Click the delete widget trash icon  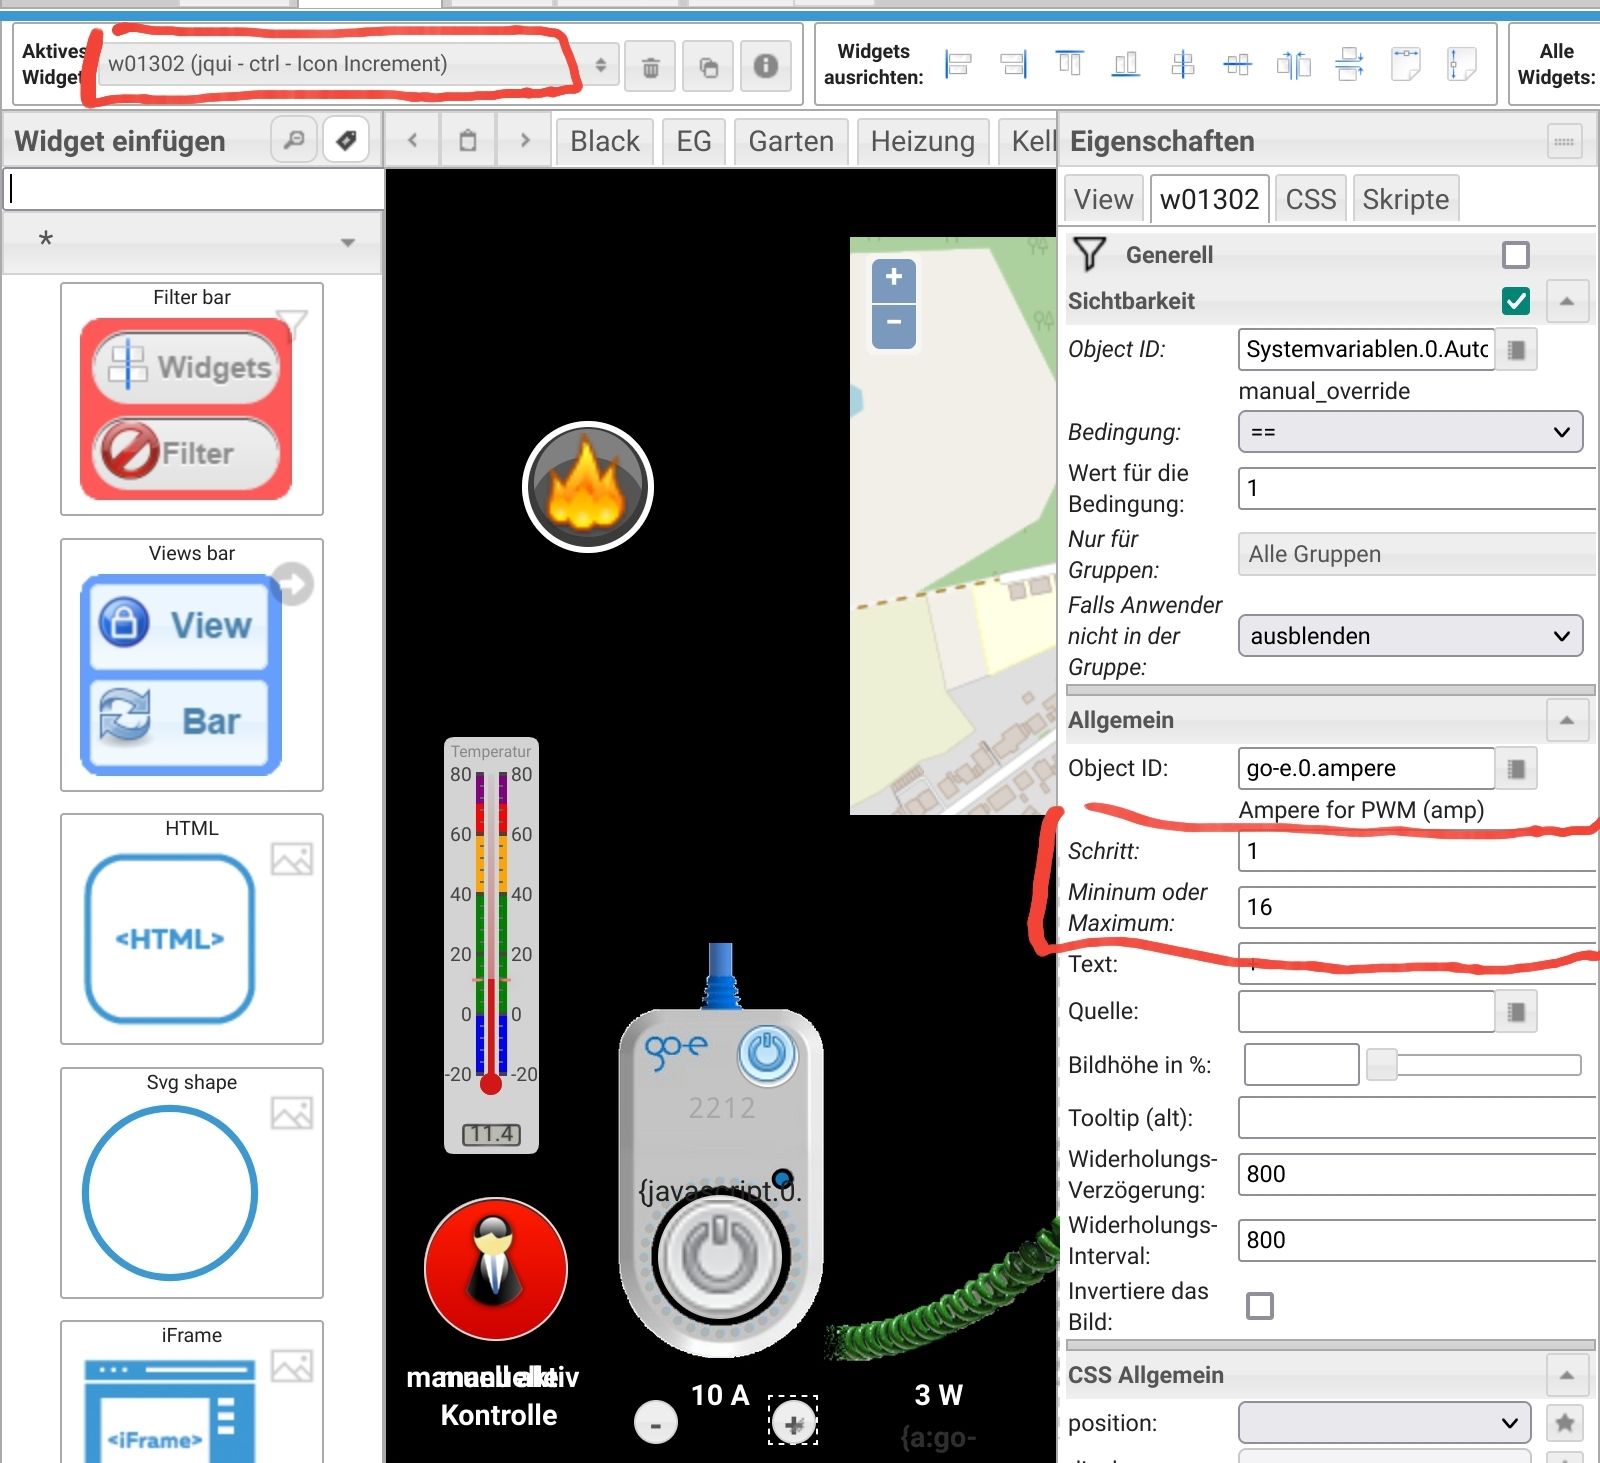(650, 67)
